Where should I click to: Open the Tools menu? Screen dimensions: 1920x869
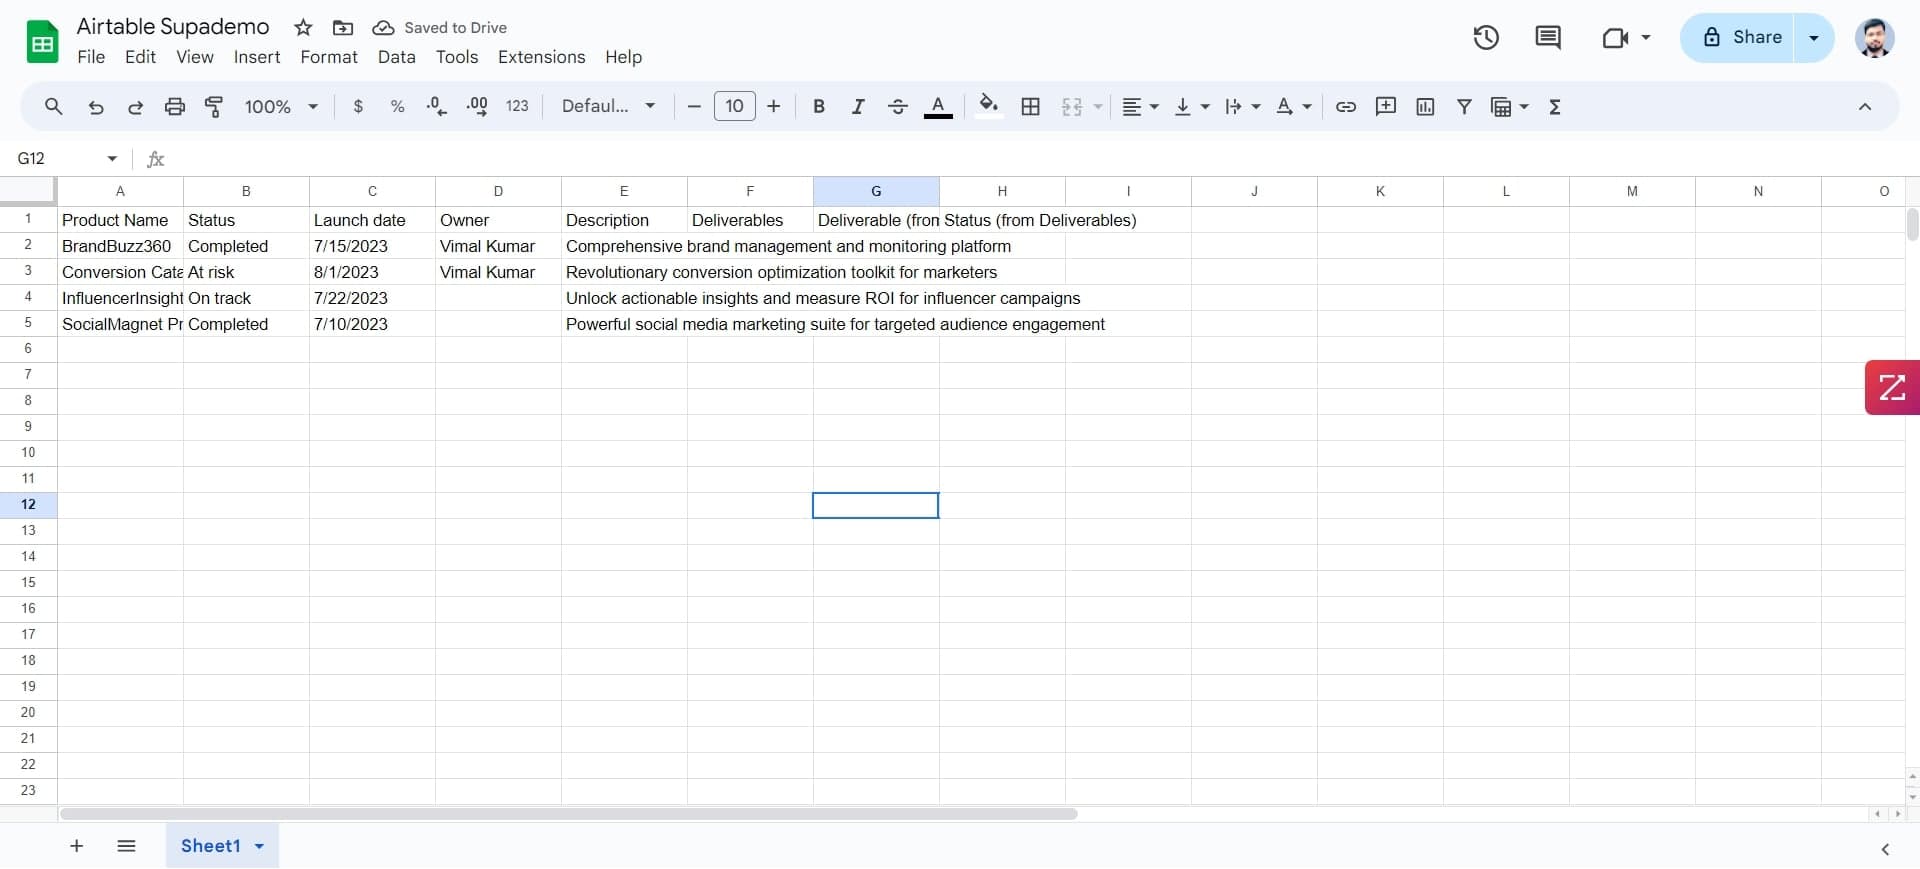[457, 57]
